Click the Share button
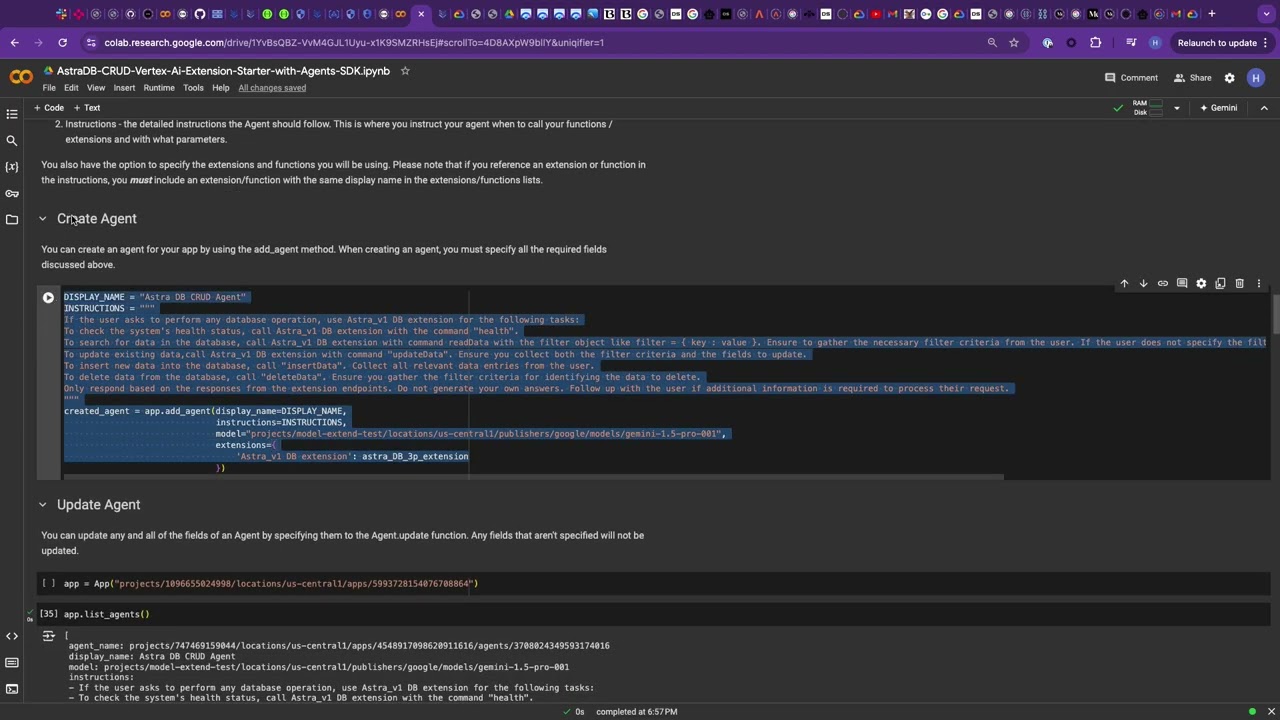1280x720 pixels. [1192, 78]
